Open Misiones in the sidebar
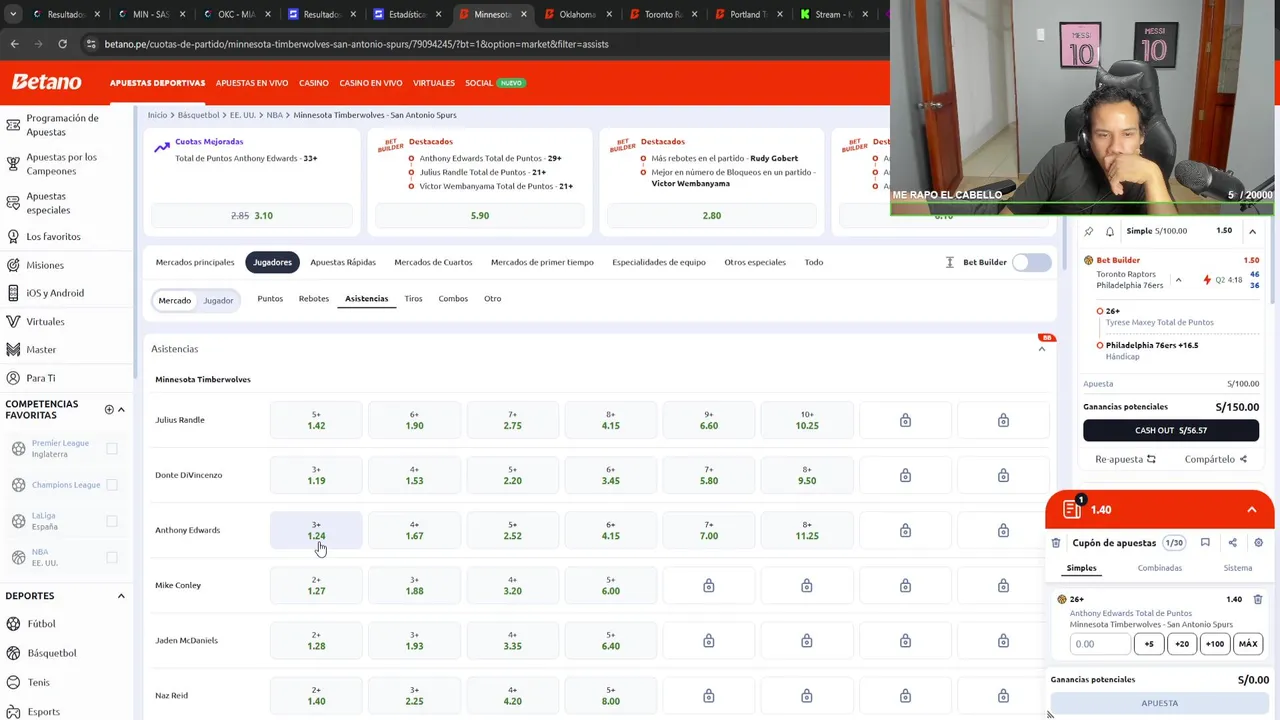This screenshot has height=720, width=1280. [x=45, y=265]
